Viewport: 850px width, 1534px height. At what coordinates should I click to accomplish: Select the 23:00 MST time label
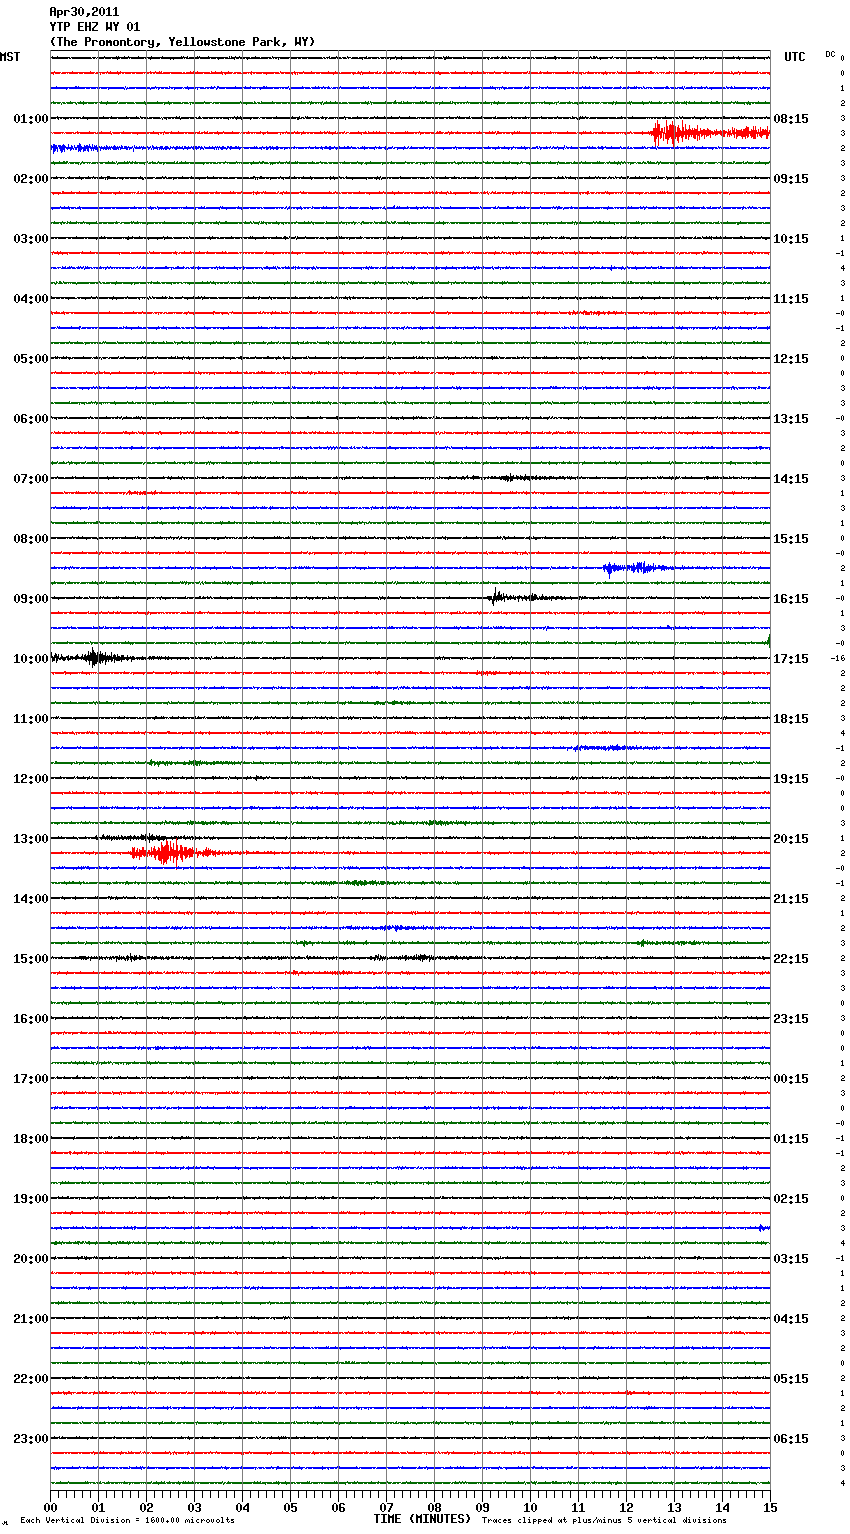pyautogui.click(x=31, y=1439)
